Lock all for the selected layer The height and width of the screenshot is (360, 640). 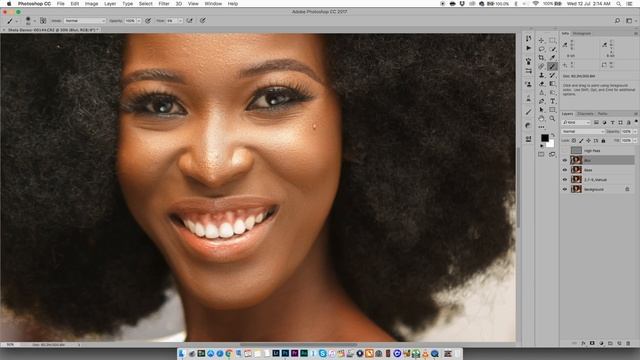pos(603,140)
